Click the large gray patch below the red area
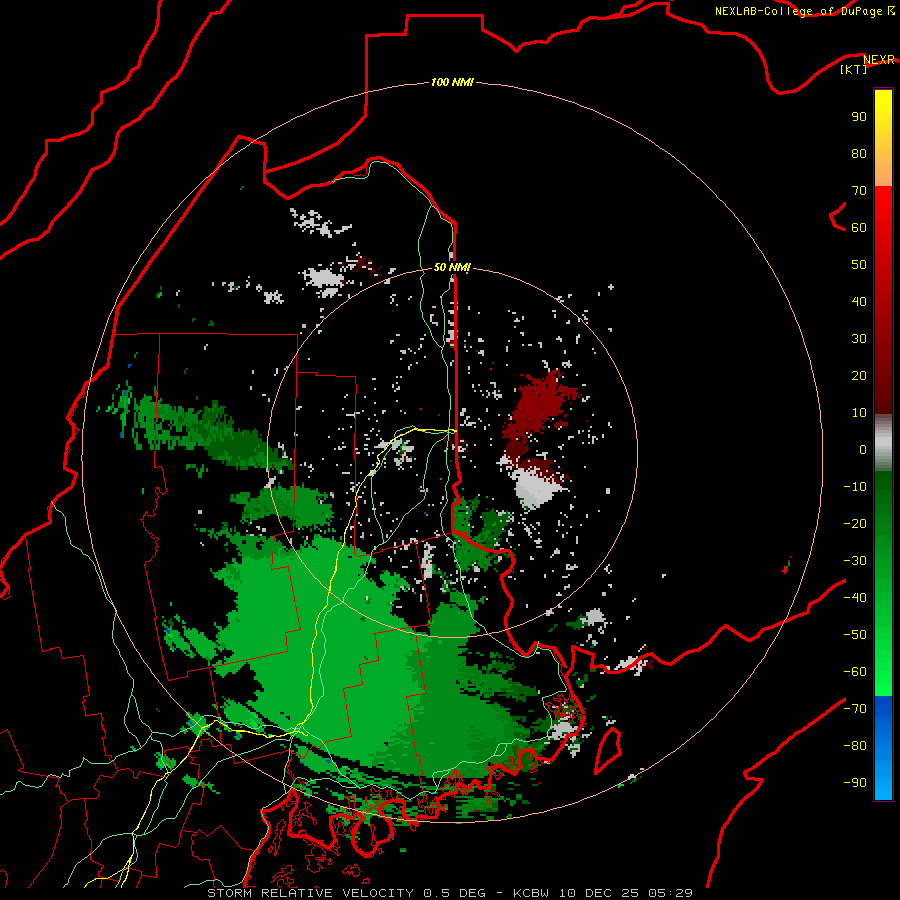Image resolution: width=900 pixels, height=900 pixels. (x=537, y=487)
